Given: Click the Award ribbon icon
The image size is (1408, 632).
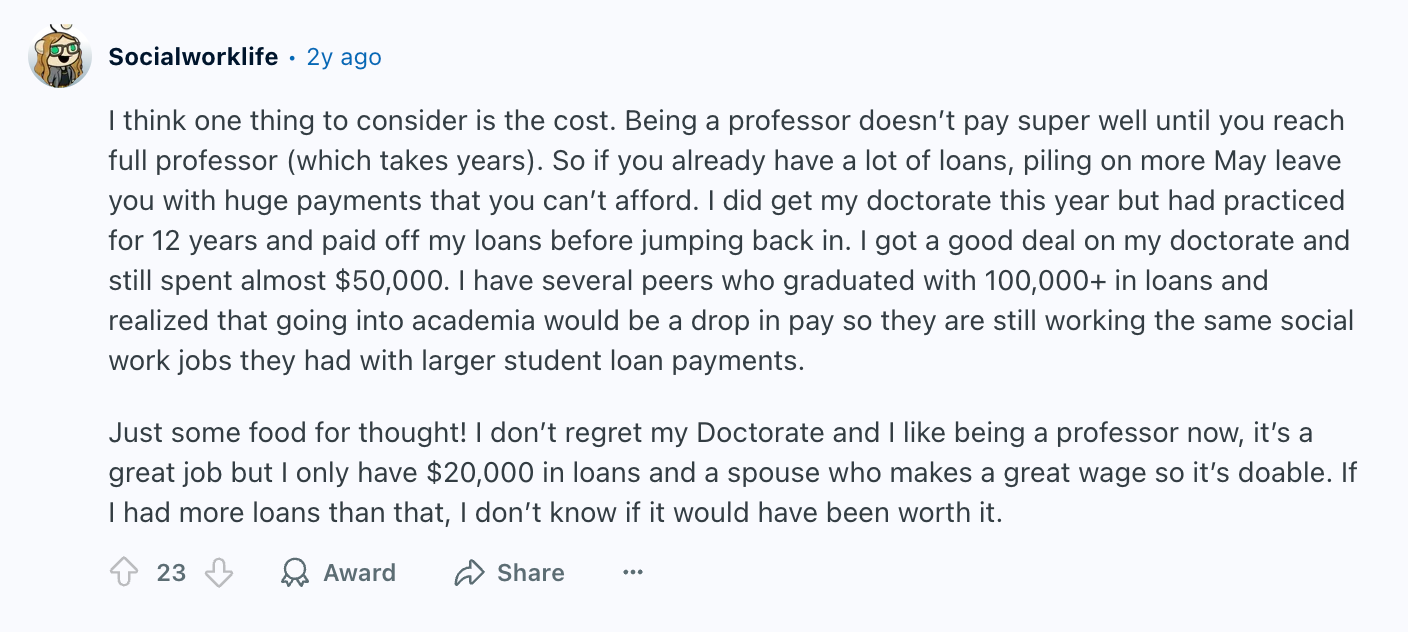Looking at the screenshot, I should tap(295, 573).
